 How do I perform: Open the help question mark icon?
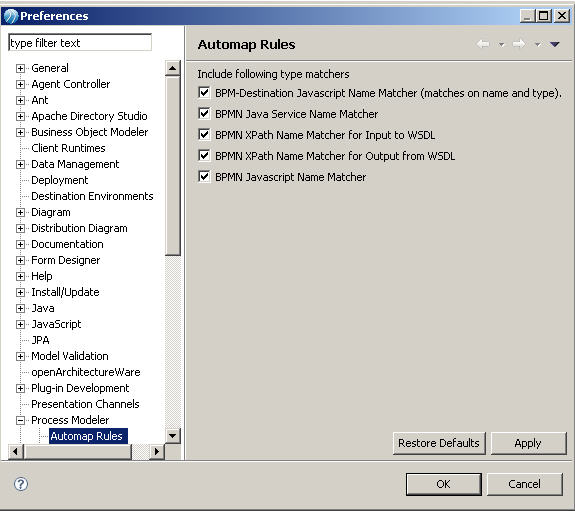[21, 484]
